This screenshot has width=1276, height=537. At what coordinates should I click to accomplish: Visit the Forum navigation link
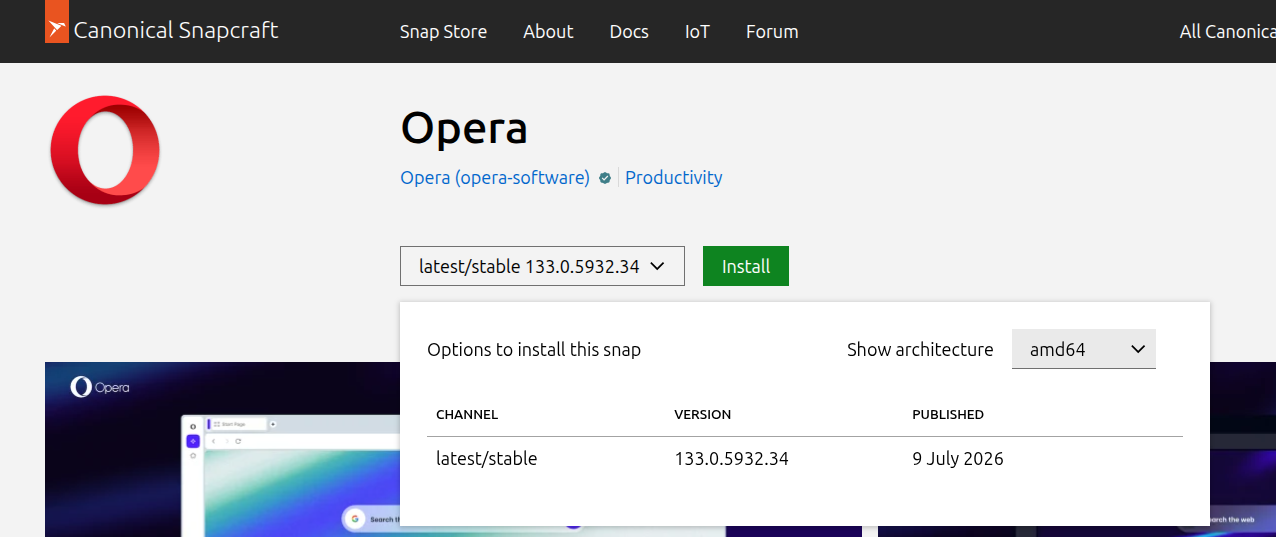tap(772, 31)
